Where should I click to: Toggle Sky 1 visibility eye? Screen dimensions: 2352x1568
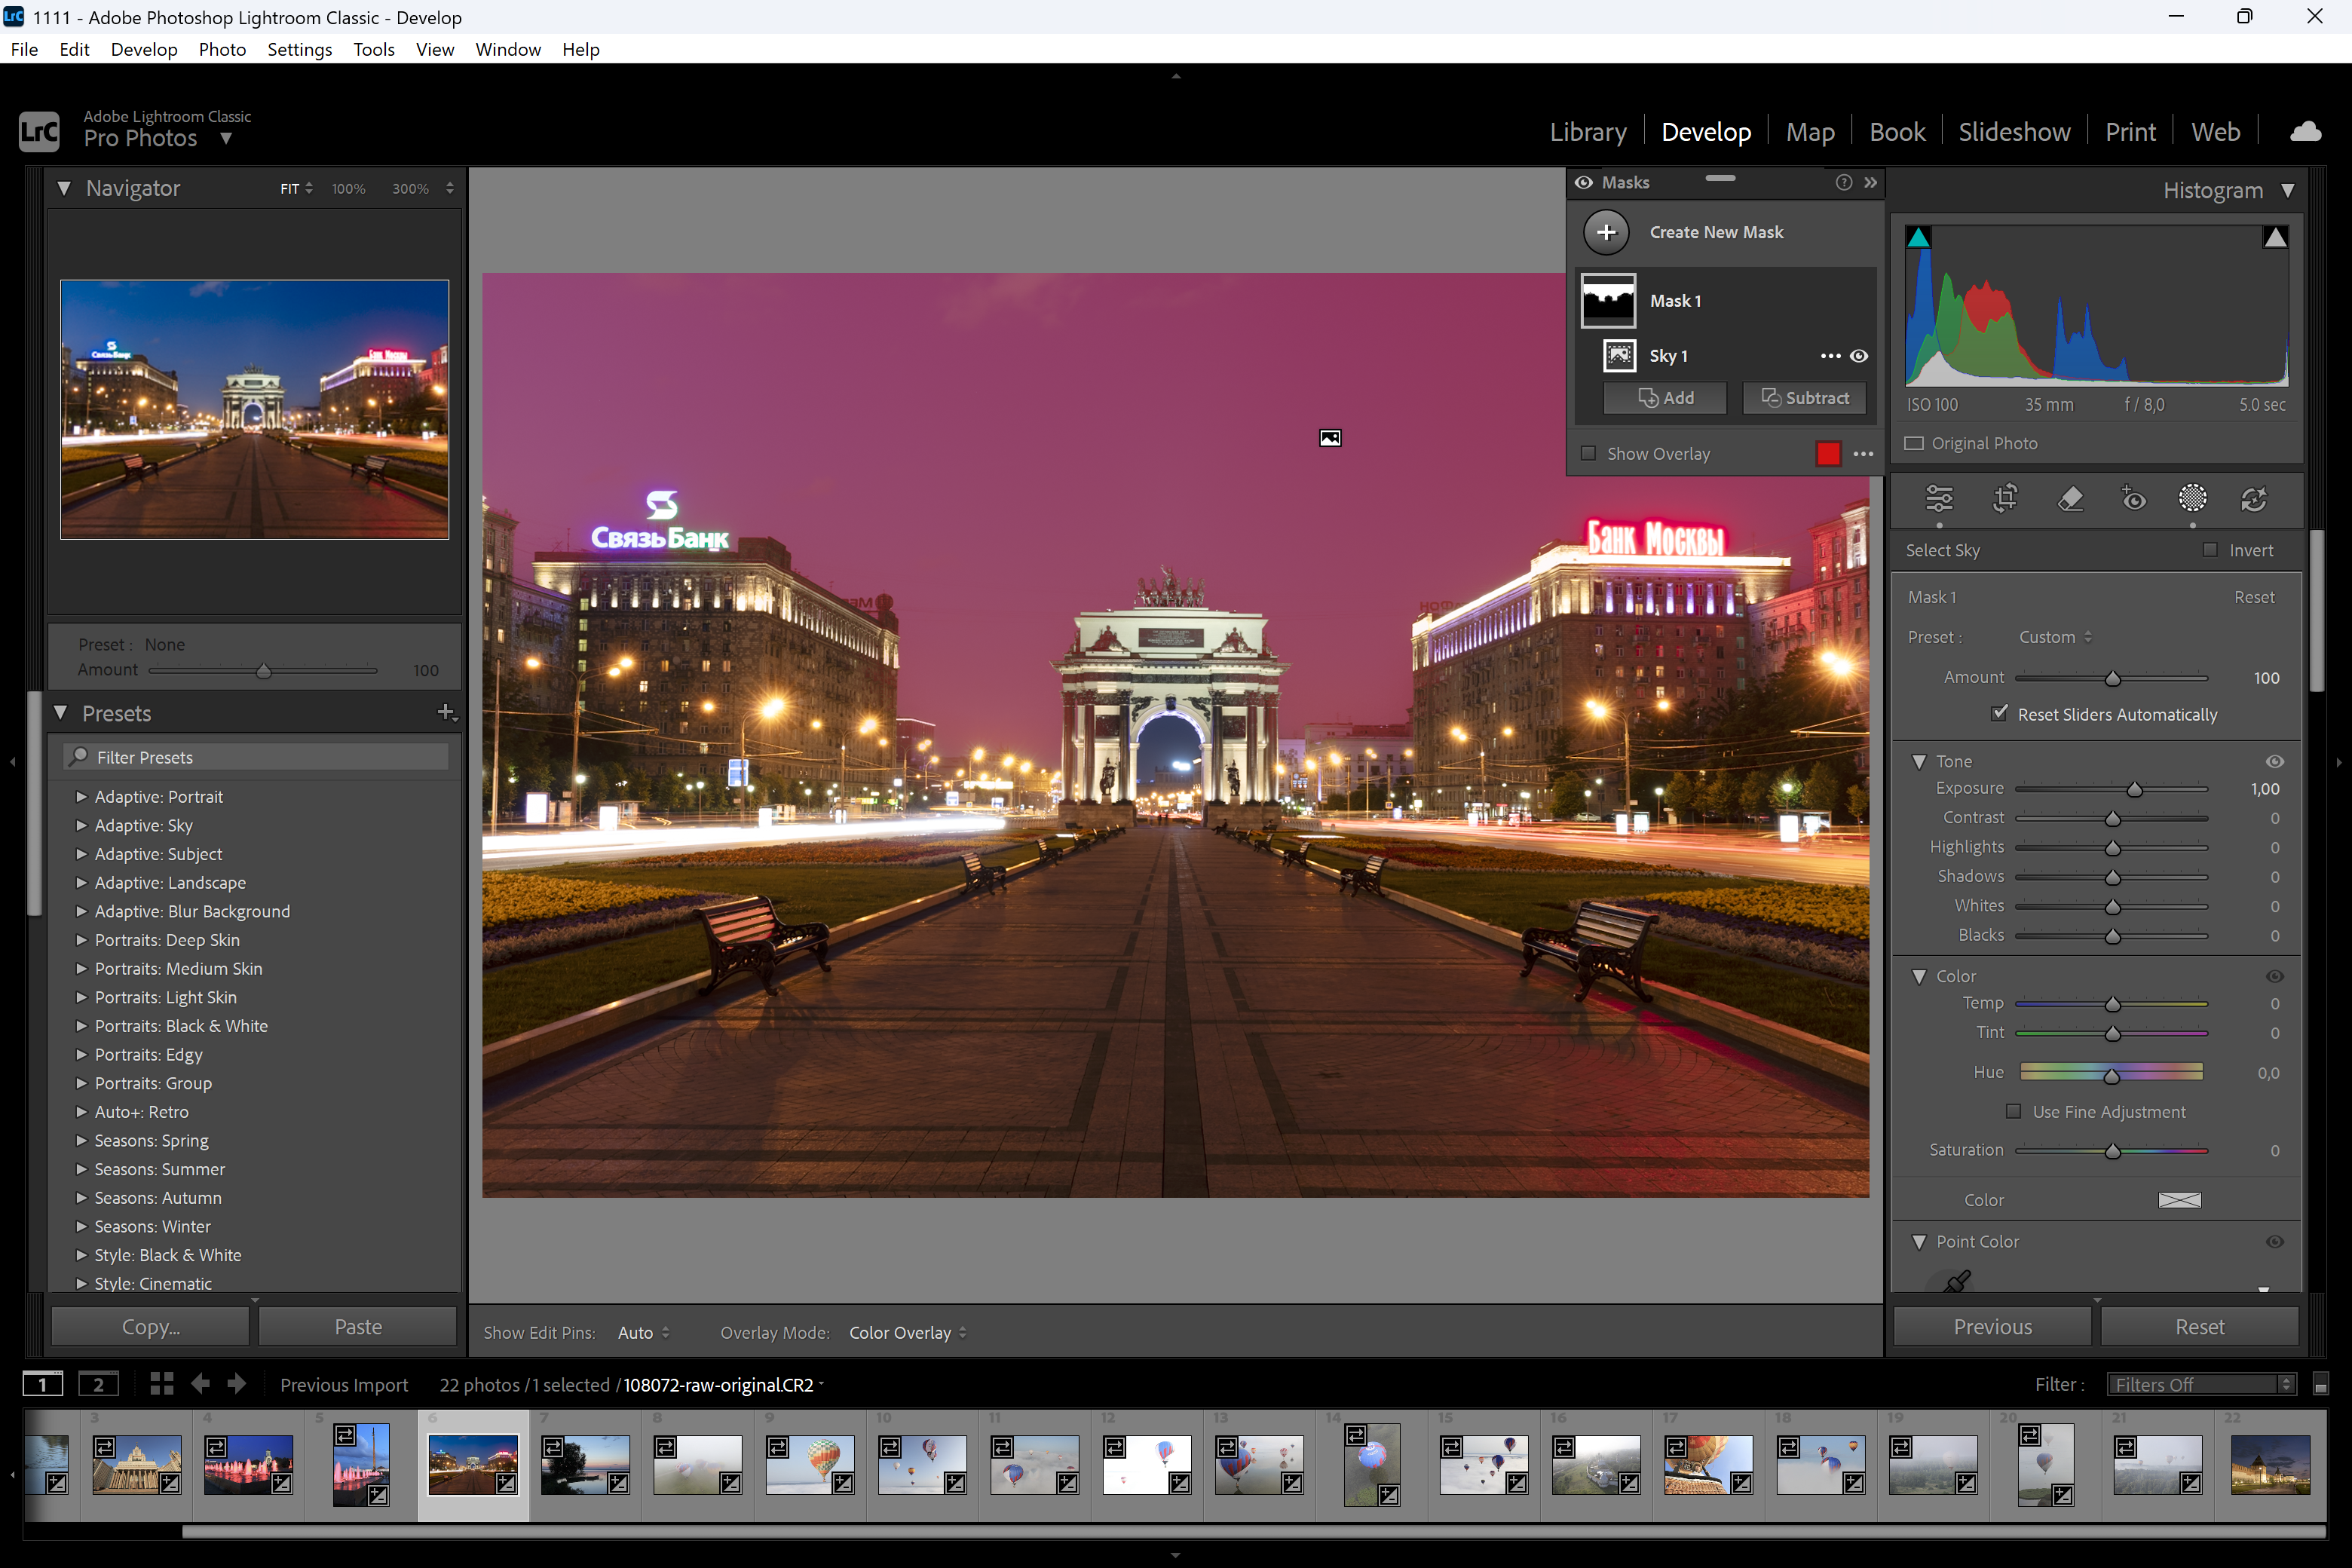click(1859, 356)
